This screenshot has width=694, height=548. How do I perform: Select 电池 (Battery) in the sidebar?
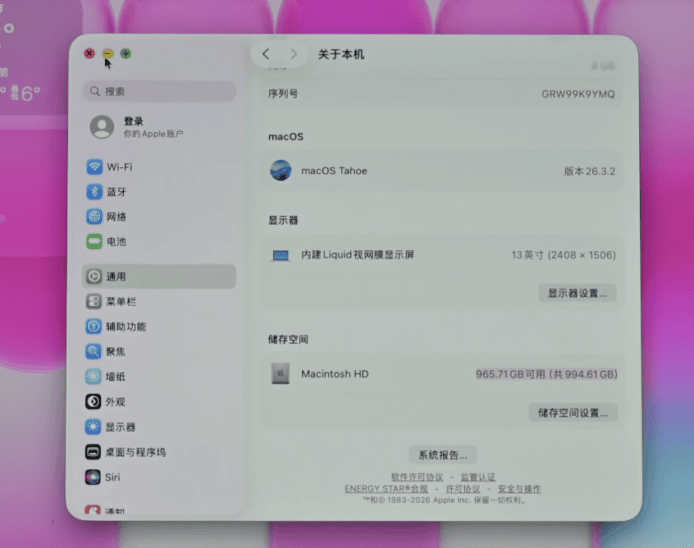point(116,242)
